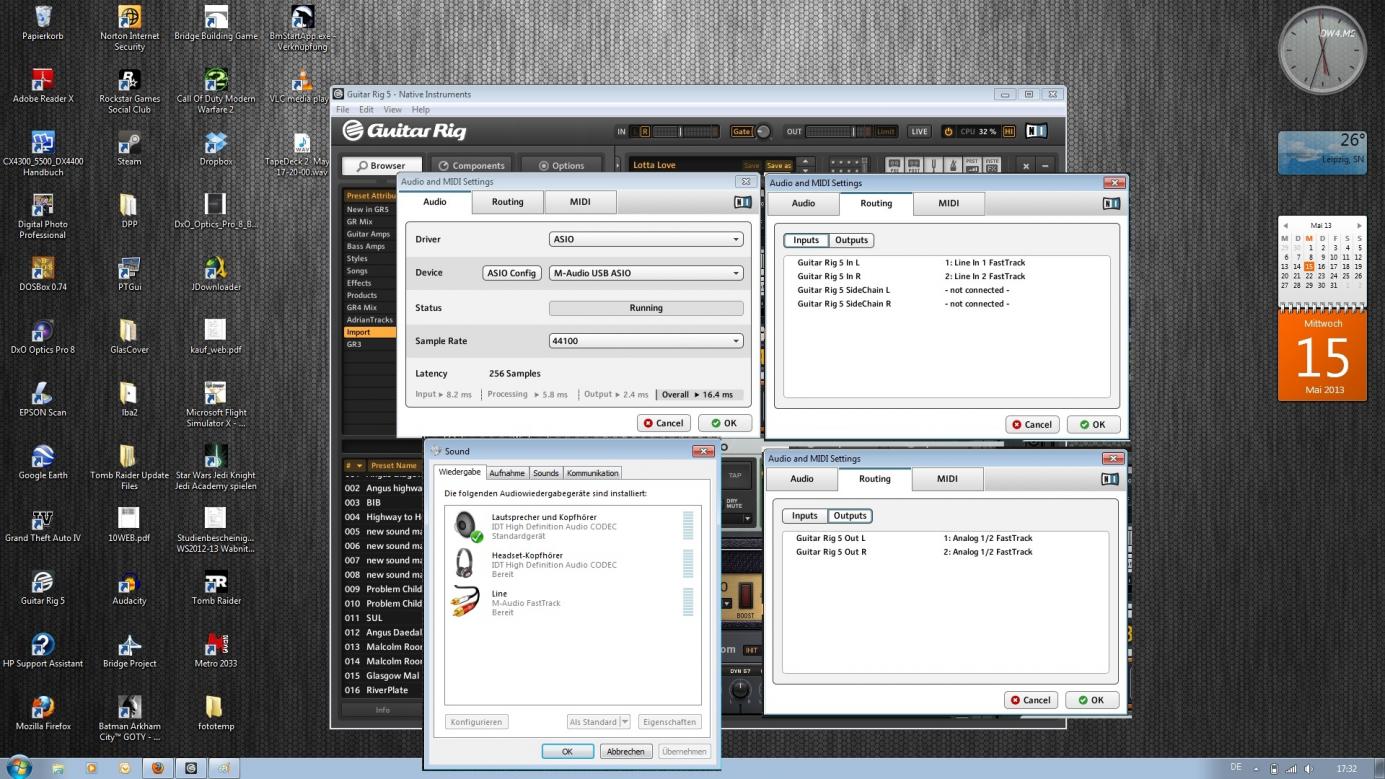Select the Line M-Audio FastTrack device
Screen dimensions: 1385x779
[572, 603]
